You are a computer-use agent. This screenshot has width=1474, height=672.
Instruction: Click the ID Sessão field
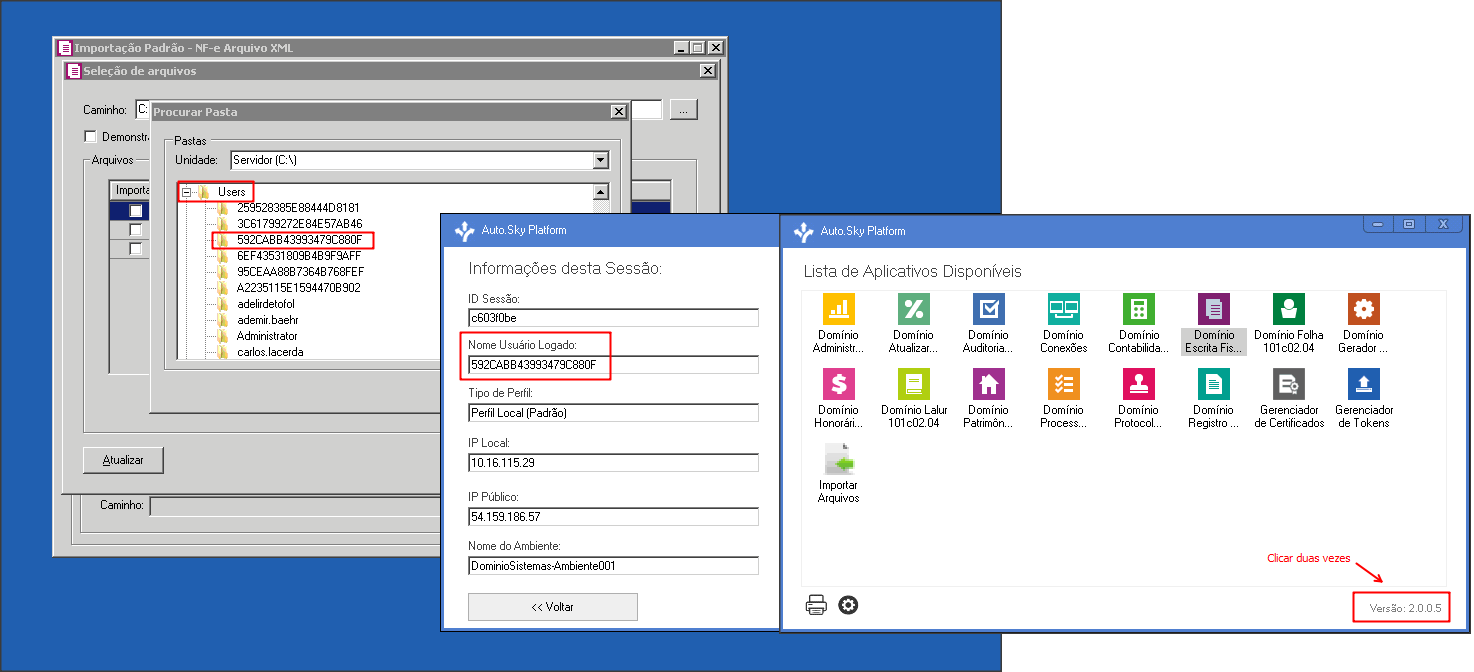[x=613, y=317]
